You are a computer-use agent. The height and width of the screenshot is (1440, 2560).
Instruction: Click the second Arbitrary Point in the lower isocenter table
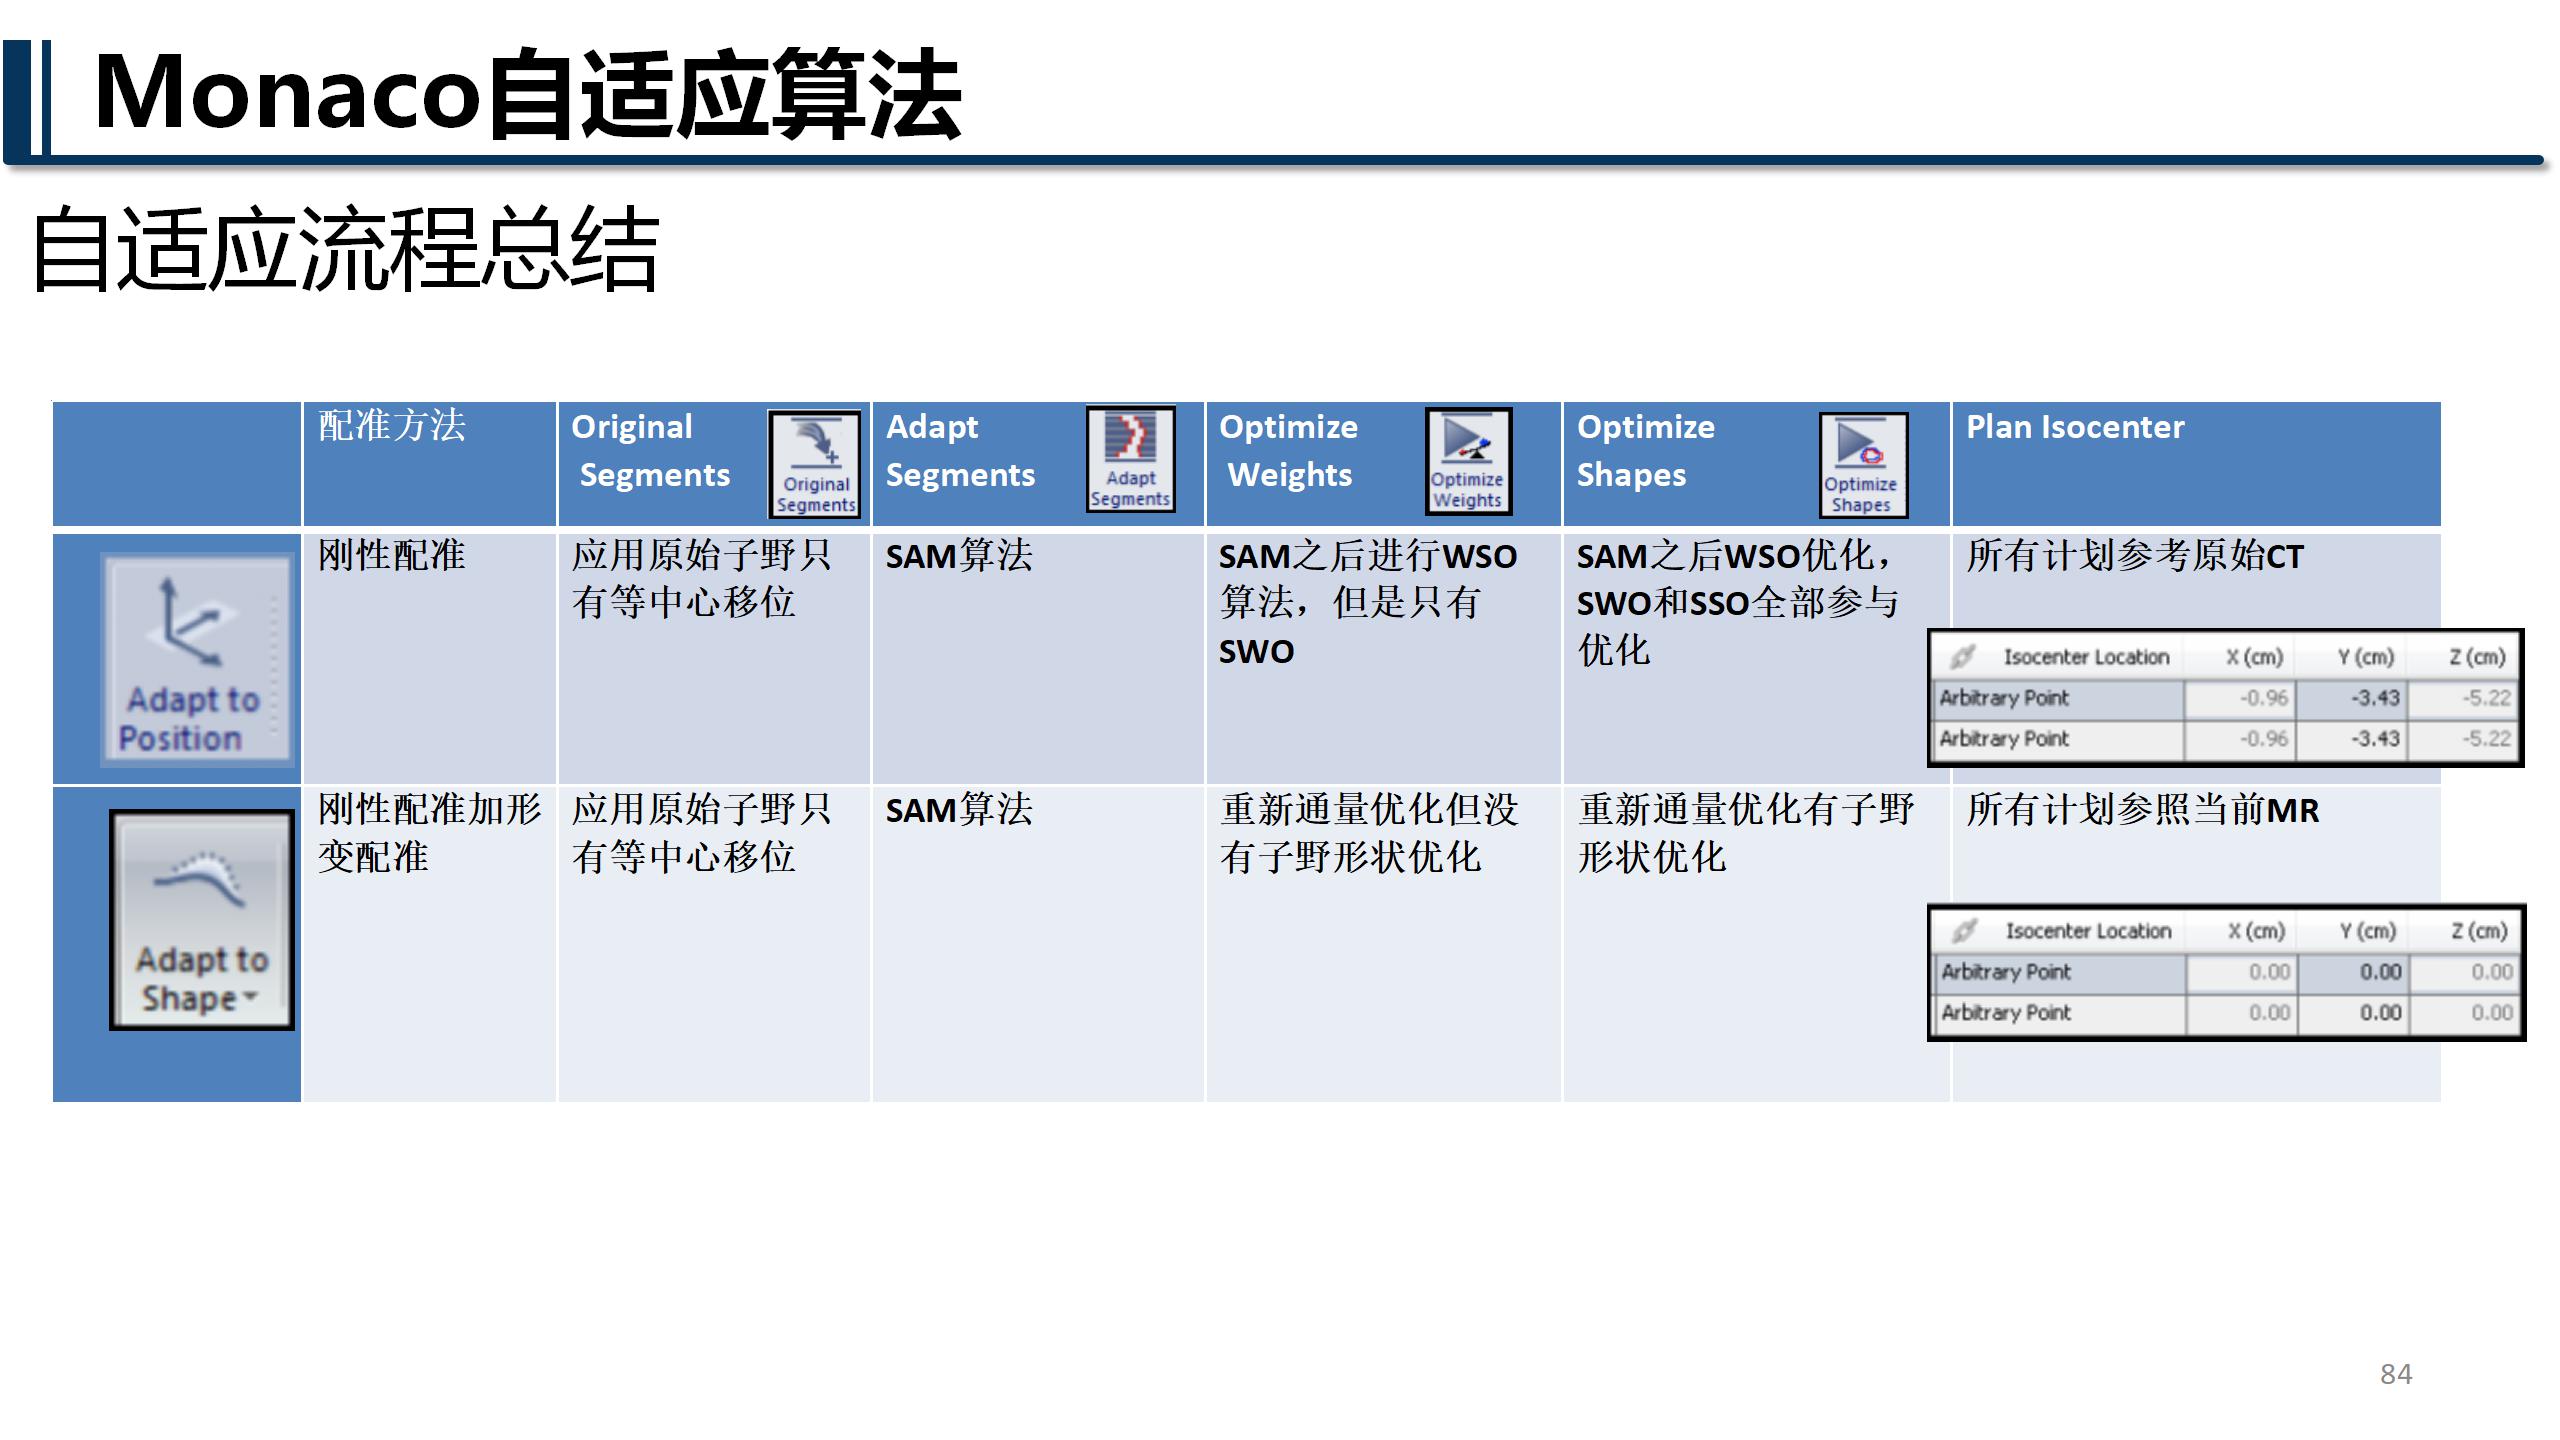point(2006,1013)
